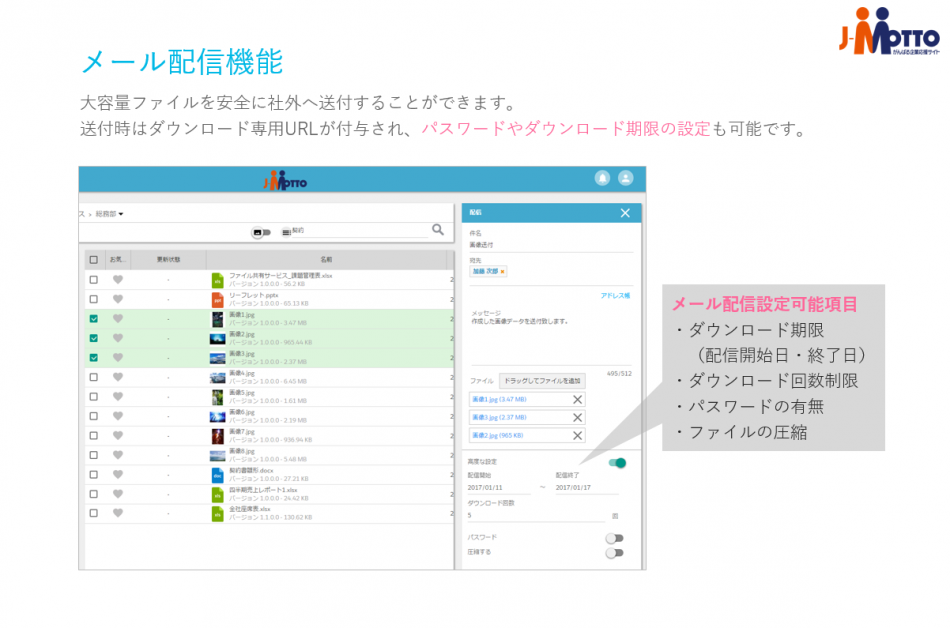Click the ダウンロード回数 field

coord(536,516)
